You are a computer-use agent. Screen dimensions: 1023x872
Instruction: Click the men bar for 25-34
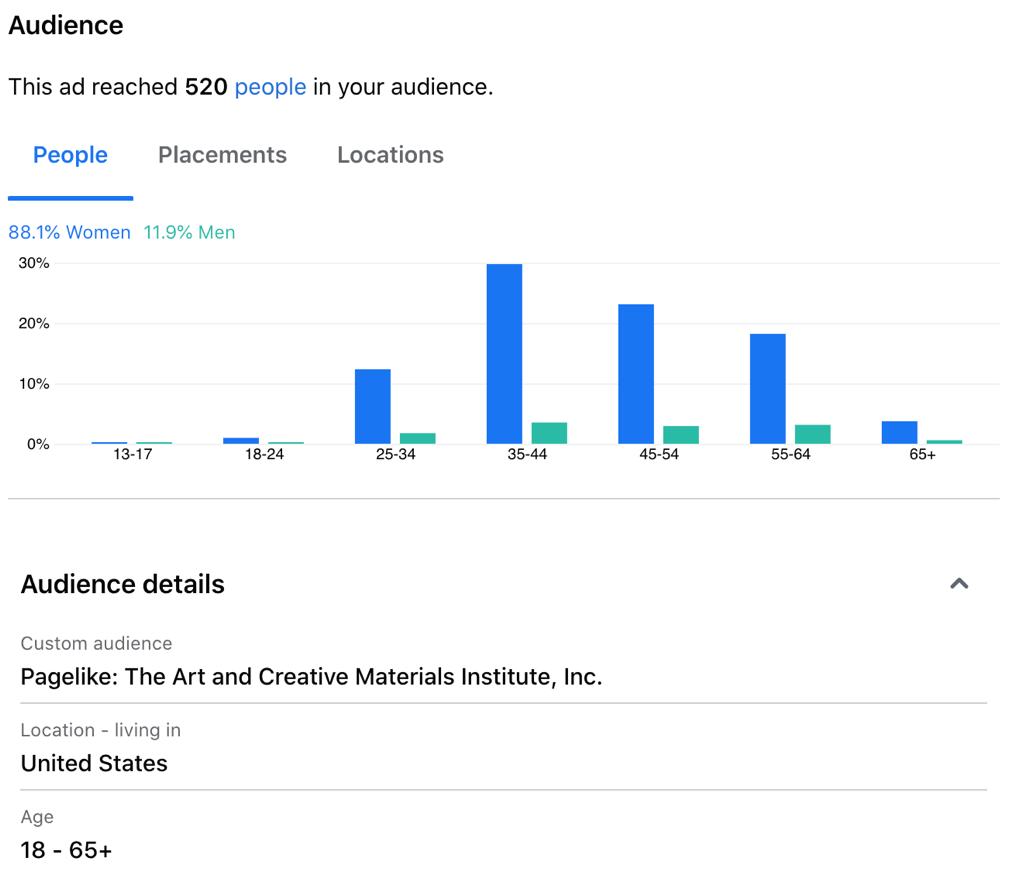pos(418,438)
